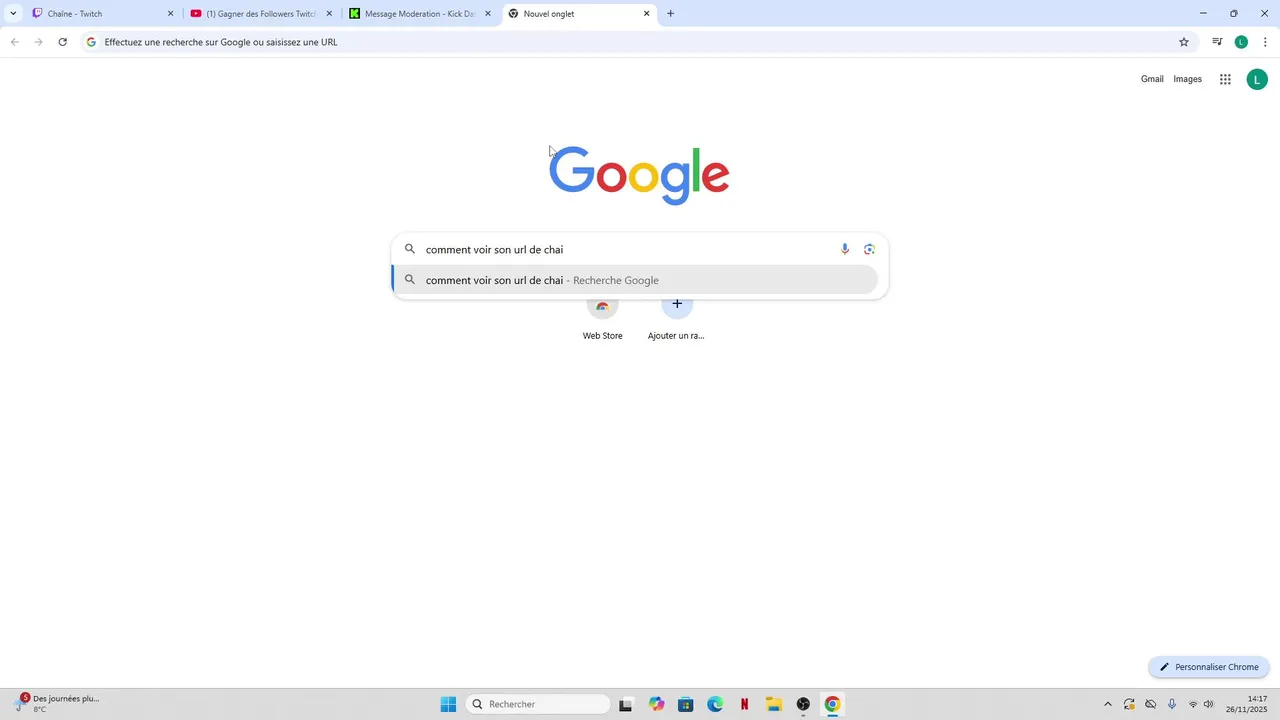This screenshot has width=1280, height=720.
Task: Select the Nouvel onglet tab
Action: click(580, 14)
